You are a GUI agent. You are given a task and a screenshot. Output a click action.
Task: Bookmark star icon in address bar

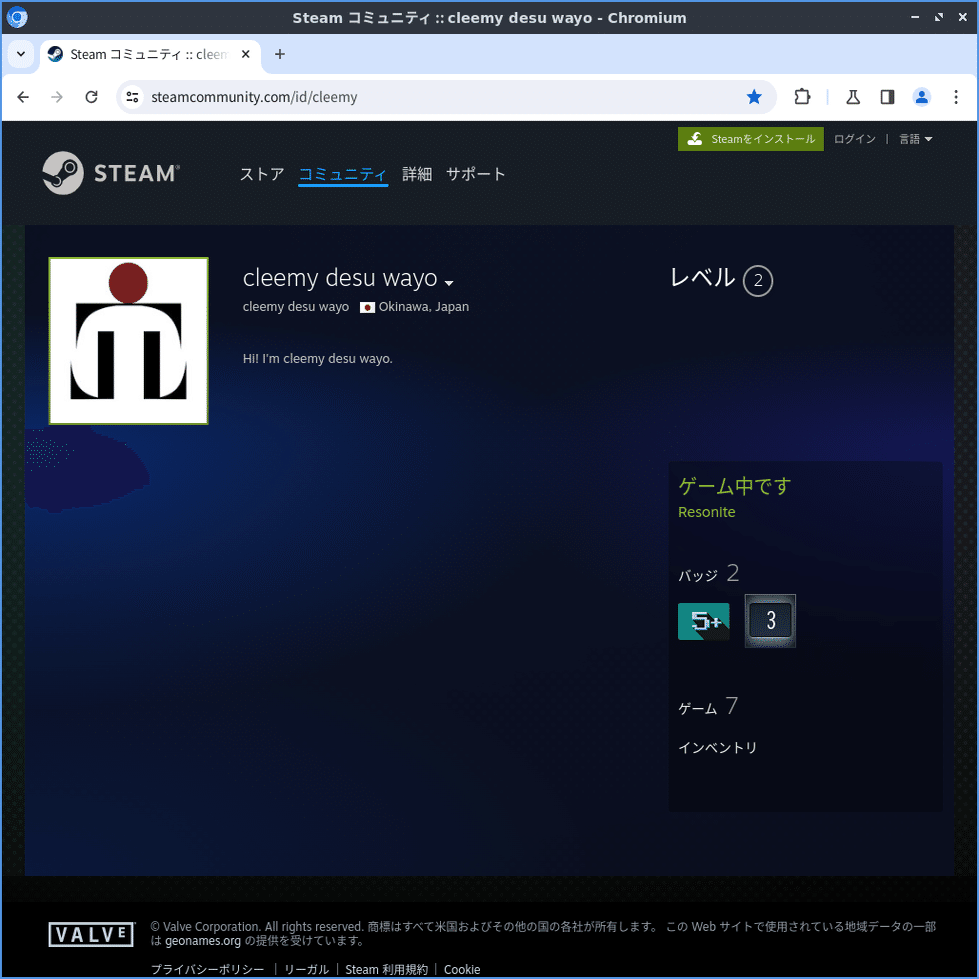(754, 97)
